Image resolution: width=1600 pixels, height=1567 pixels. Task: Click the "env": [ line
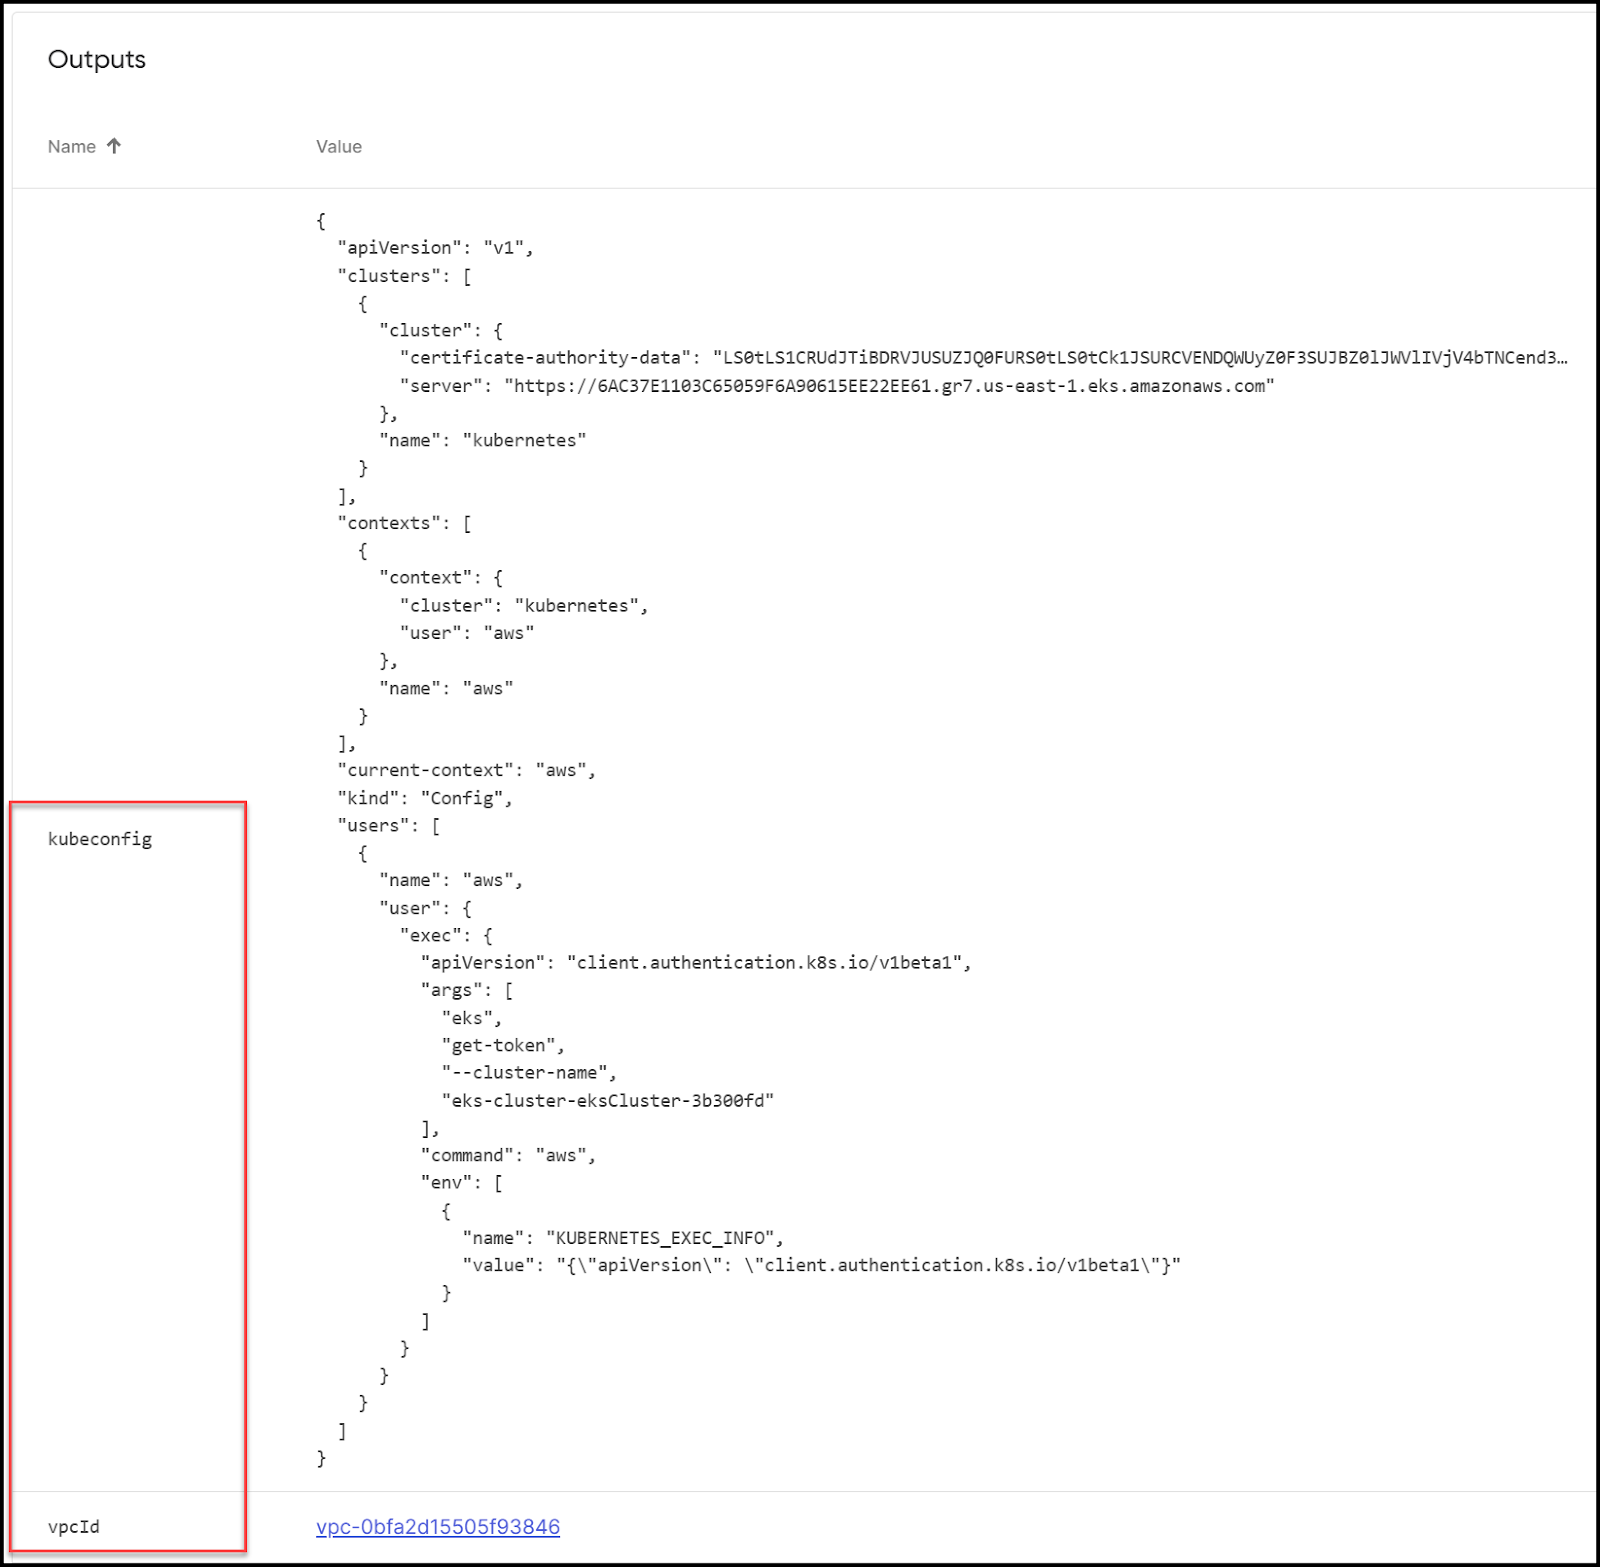click(462, 1183)
